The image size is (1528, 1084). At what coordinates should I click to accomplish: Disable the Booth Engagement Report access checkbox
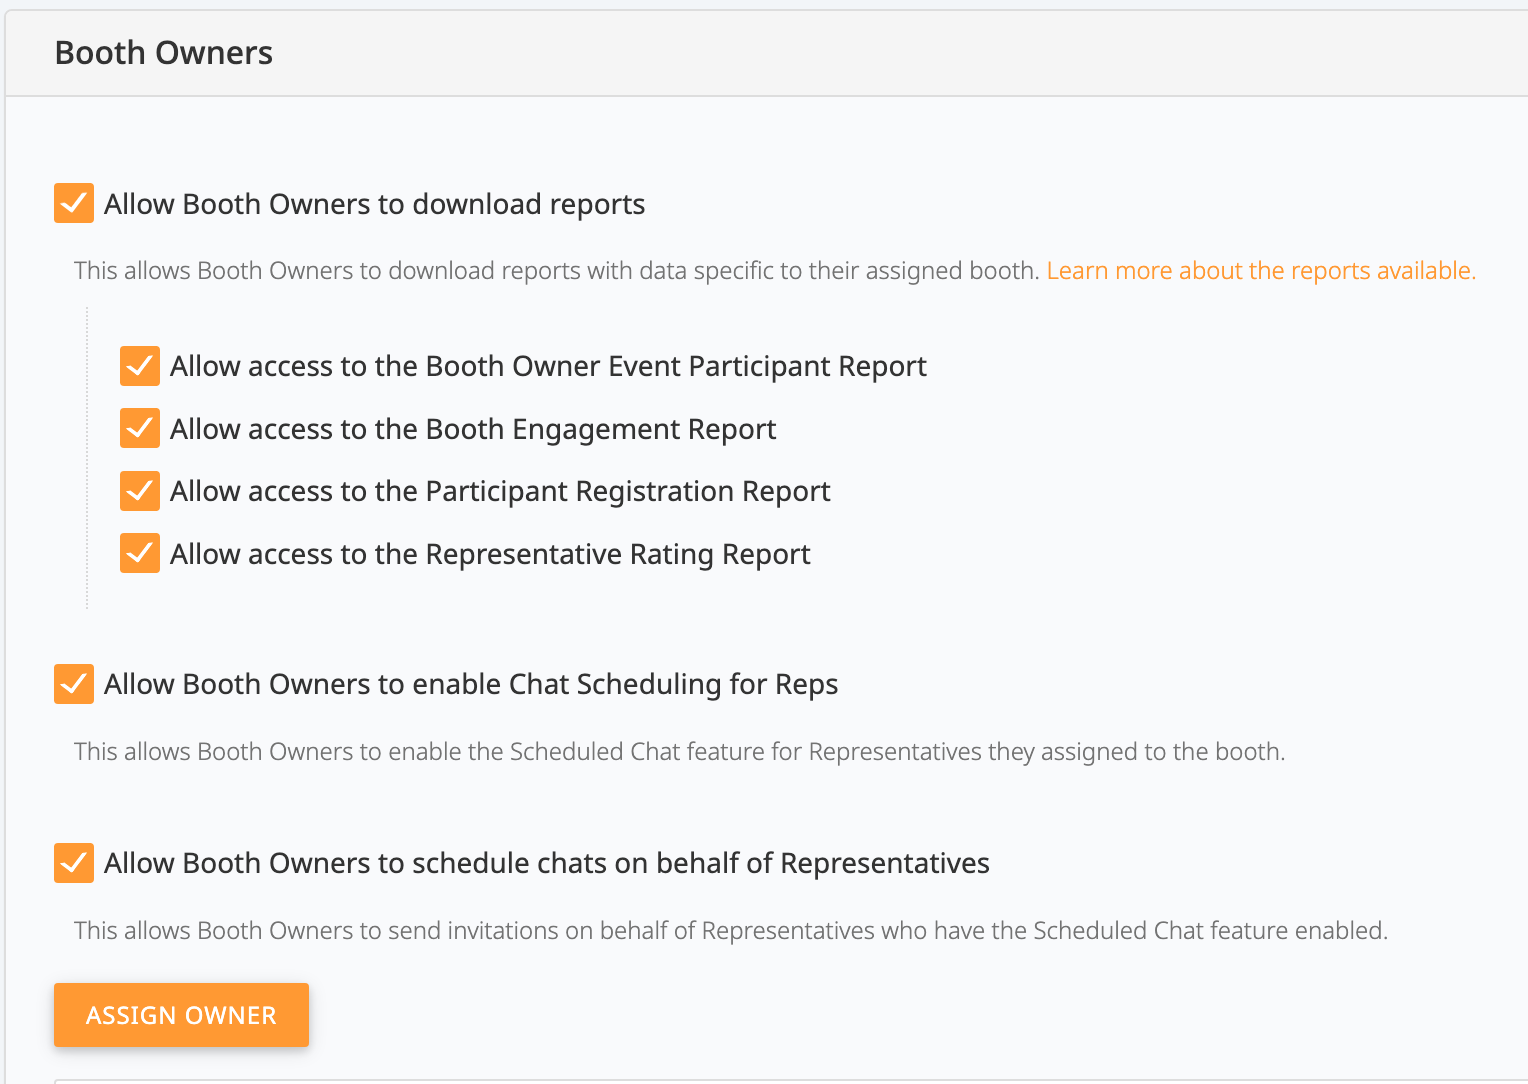[x=140, y=428]
